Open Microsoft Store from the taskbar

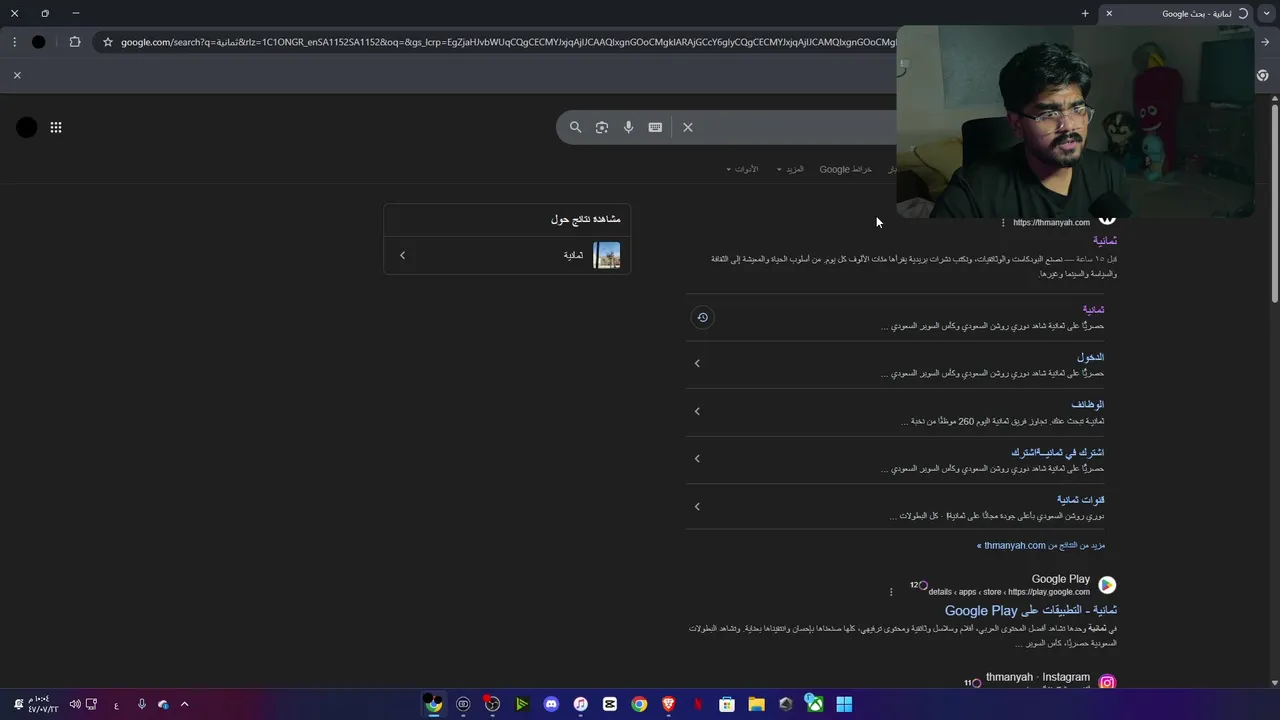(x=727, y=704)
